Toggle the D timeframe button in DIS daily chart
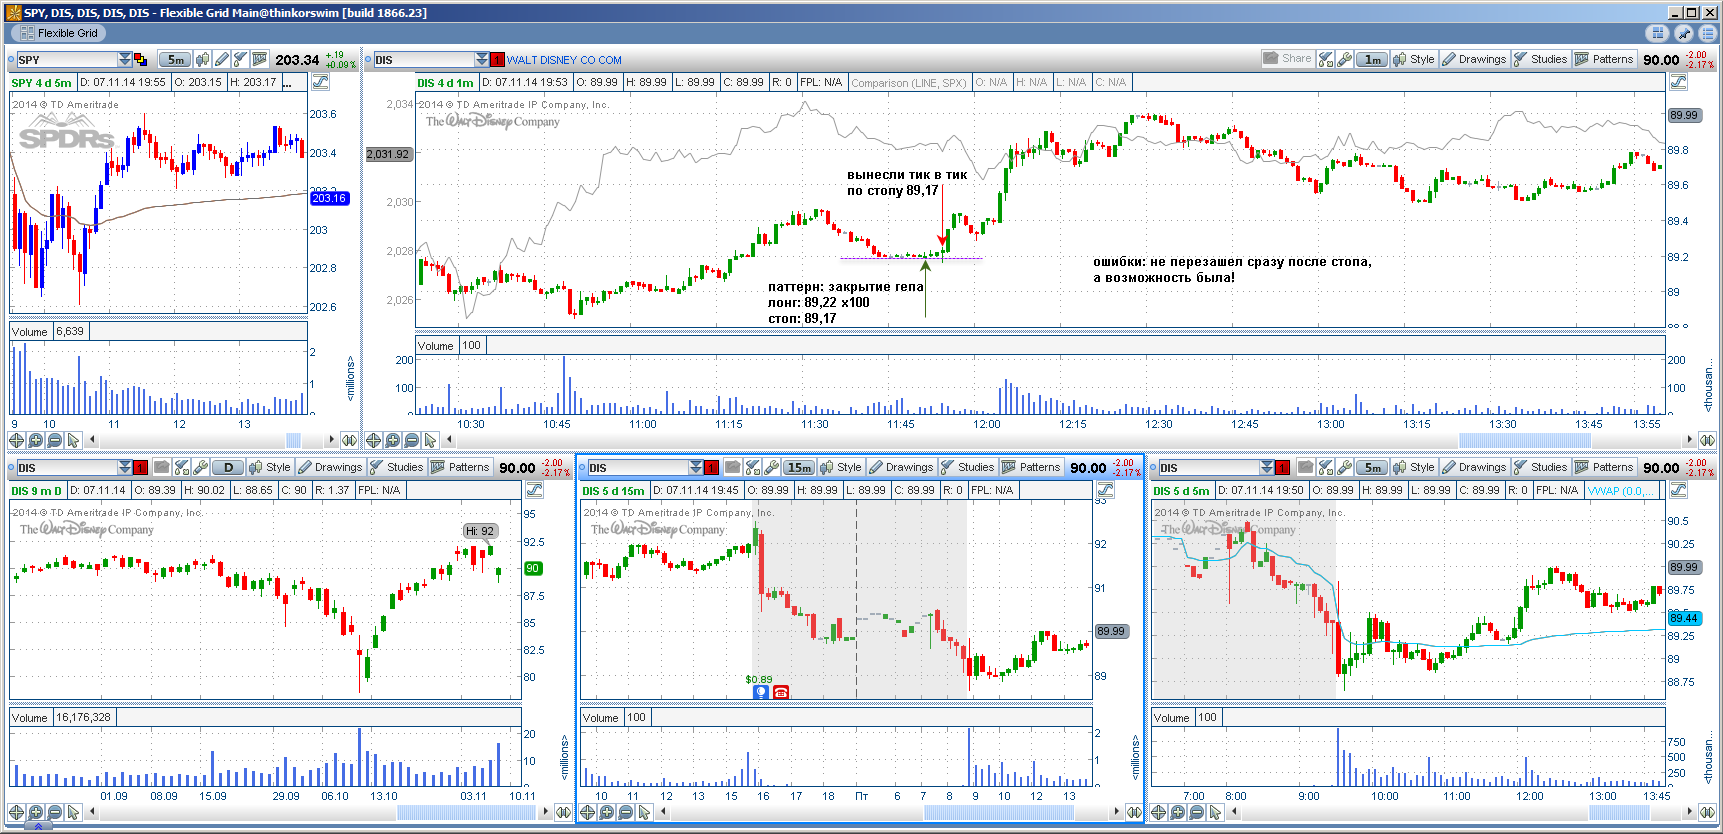This screenshot has width=1723, height=834. pos(229,467)
